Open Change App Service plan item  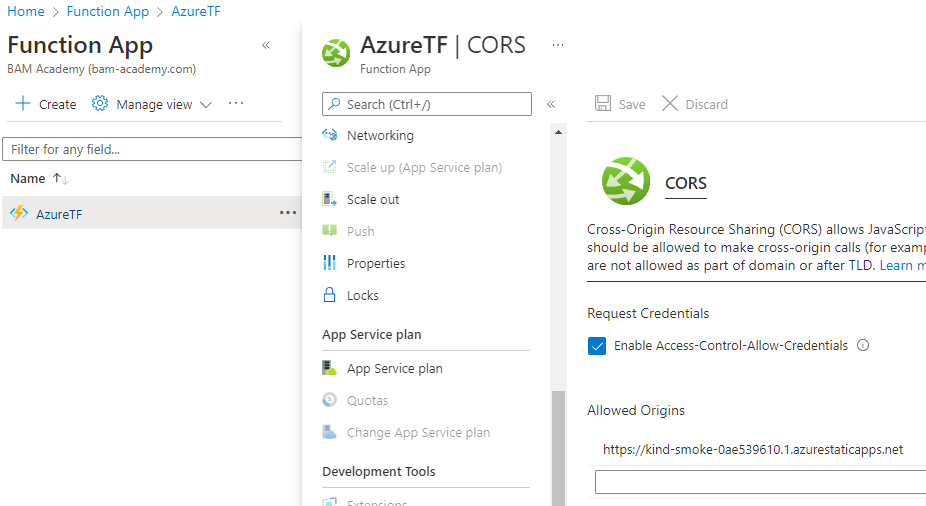point(418,432)
